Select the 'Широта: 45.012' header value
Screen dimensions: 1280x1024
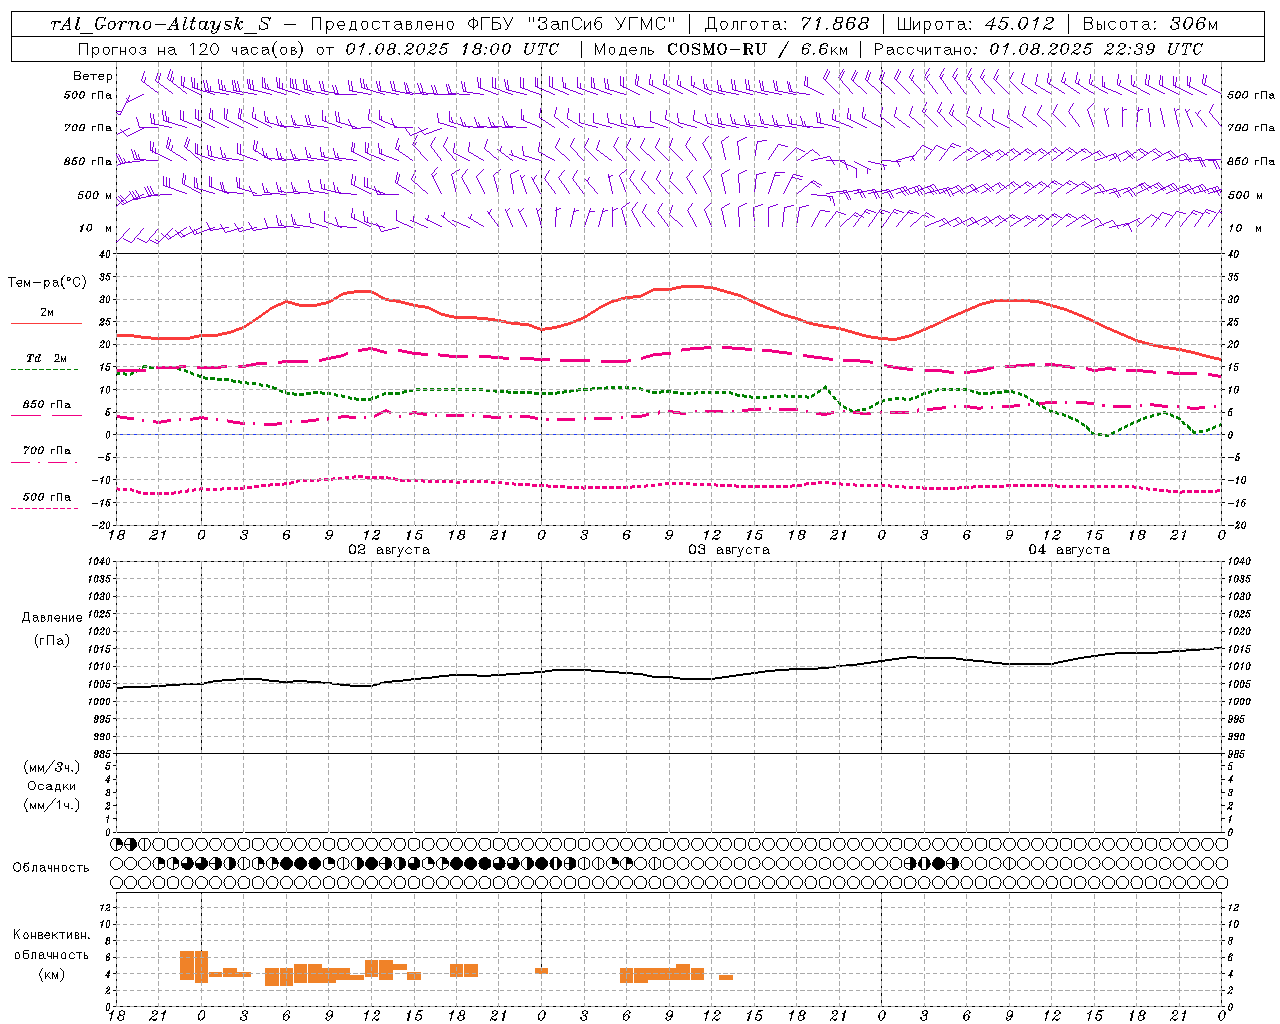975,24
